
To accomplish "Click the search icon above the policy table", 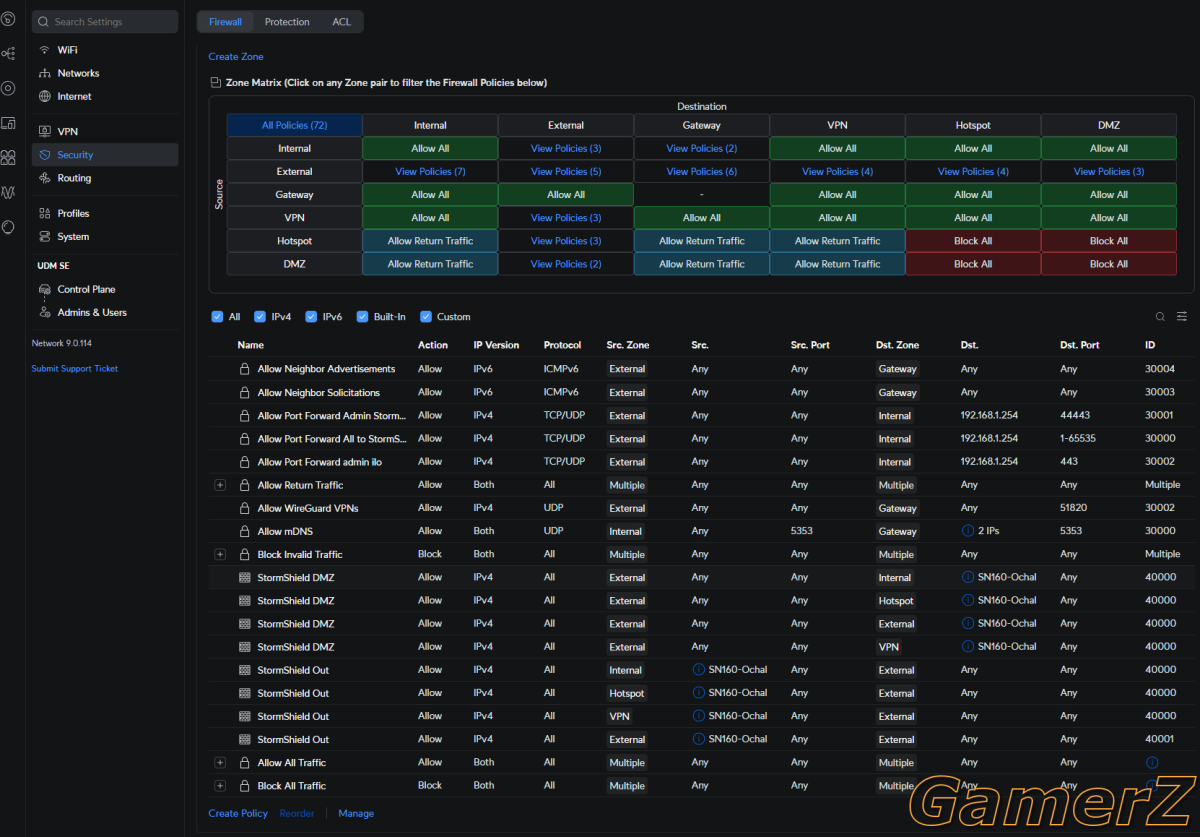I will (x=1160, y=317).
